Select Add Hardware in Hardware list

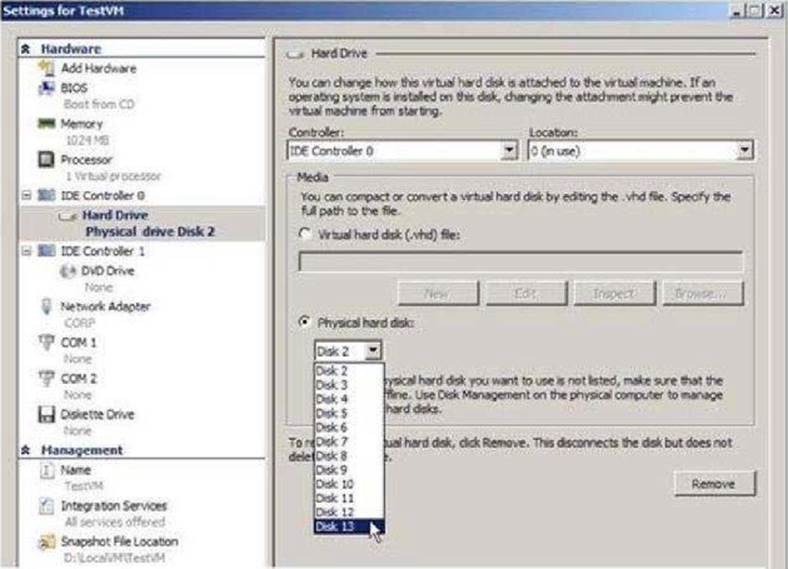99,68
